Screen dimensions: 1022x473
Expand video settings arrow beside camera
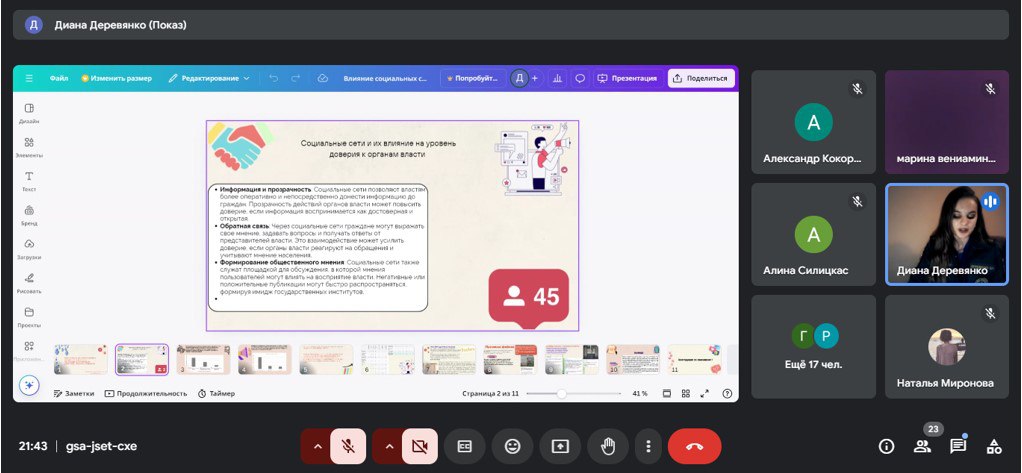389,446
